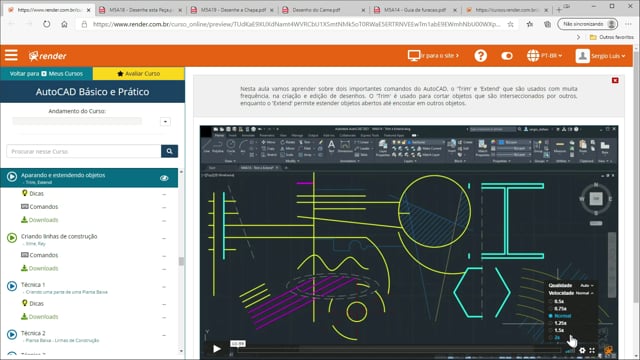This screenshot has height=360, width=640.
Task: Open Downloads under Criando linhas de construção
Action: 43,268
